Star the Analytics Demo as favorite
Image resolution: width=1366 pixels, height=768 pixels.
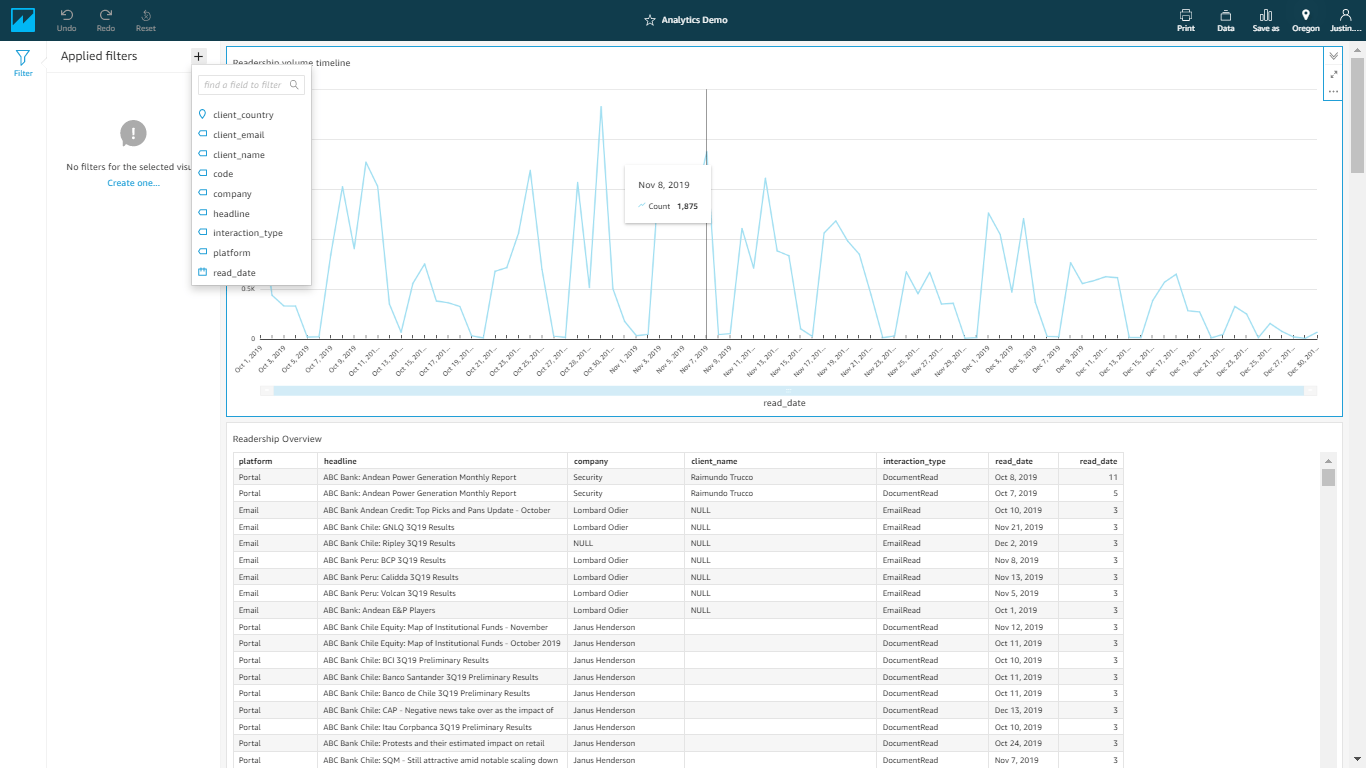649,20
